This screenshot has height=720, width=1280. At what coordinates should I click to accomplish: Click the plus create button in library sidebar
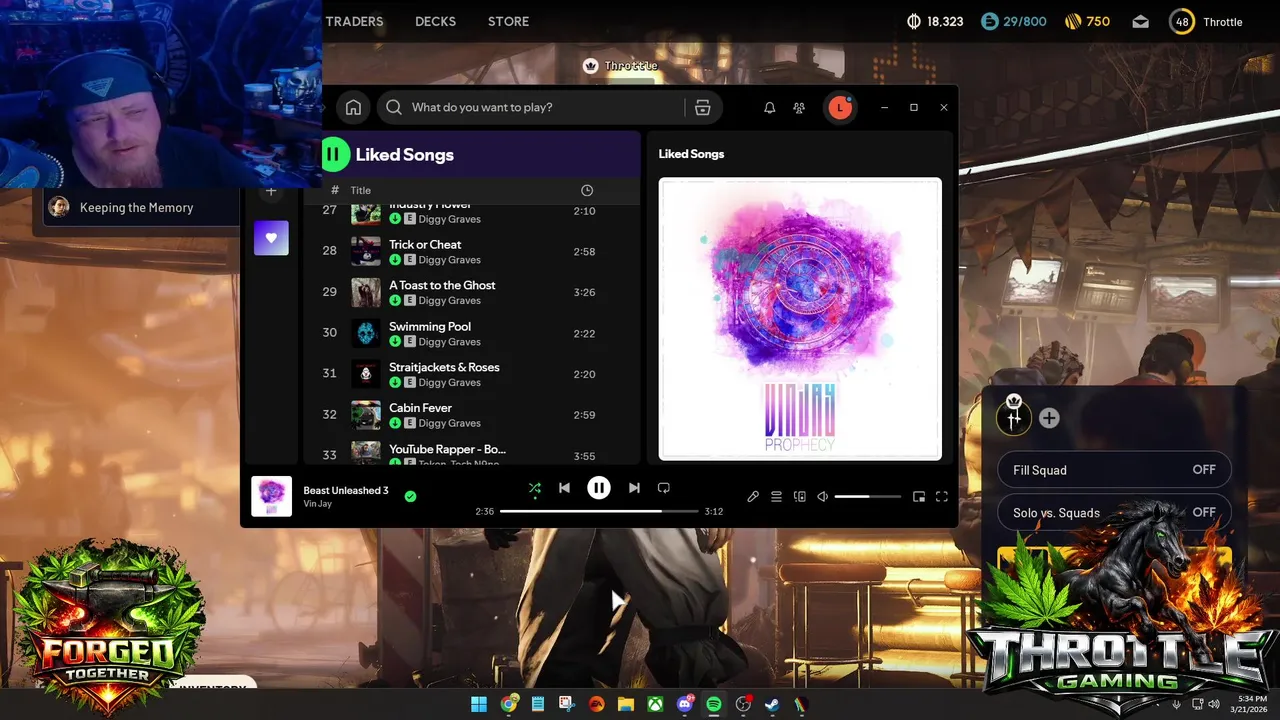pyautogui.click(x=271, y=190)
